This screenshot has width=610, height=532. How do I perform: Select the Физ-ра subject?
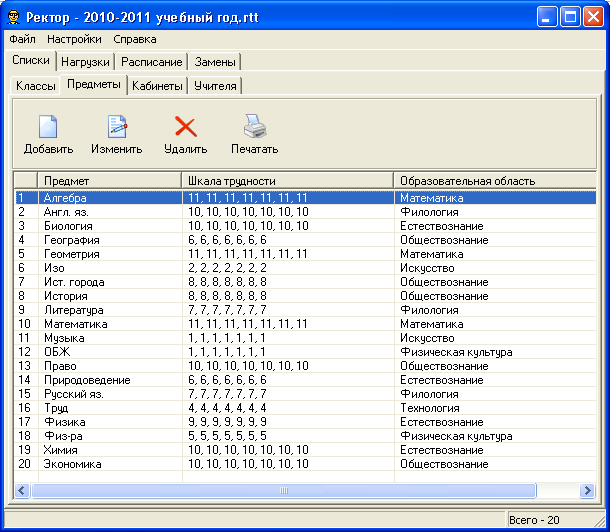click(x=63, y=436)
